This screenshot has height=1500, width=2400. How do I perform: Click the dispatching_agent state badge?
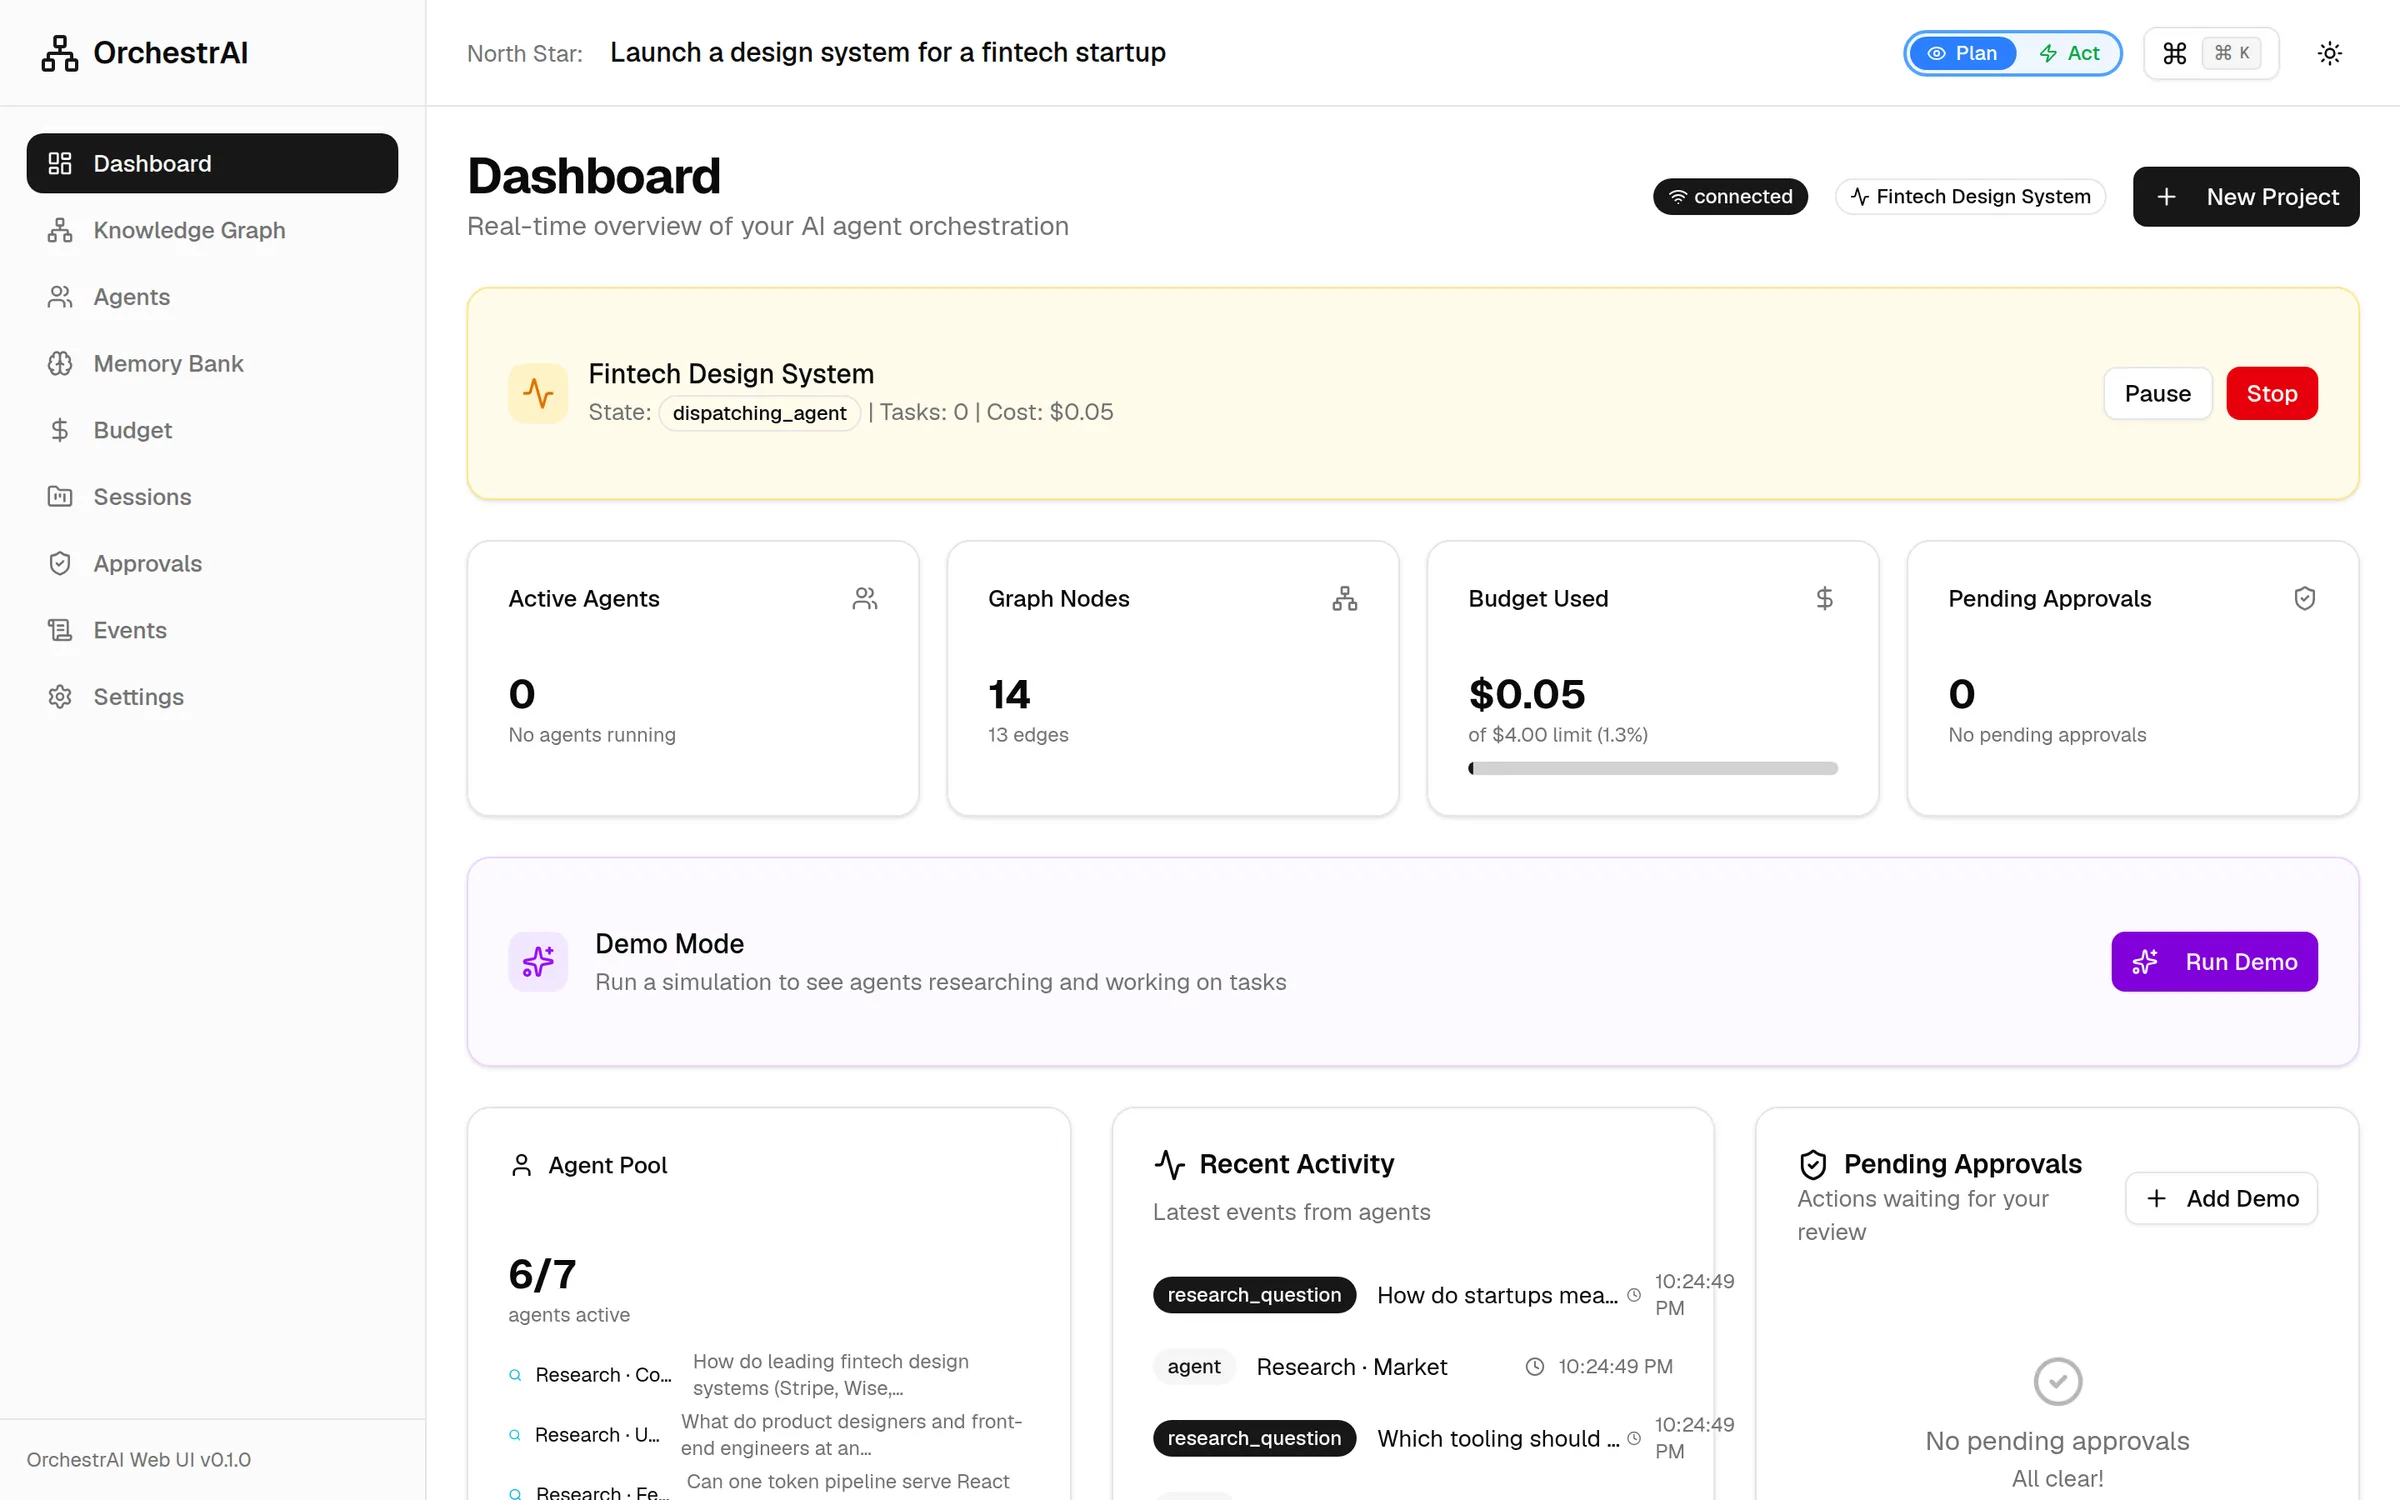pos(759,413)
